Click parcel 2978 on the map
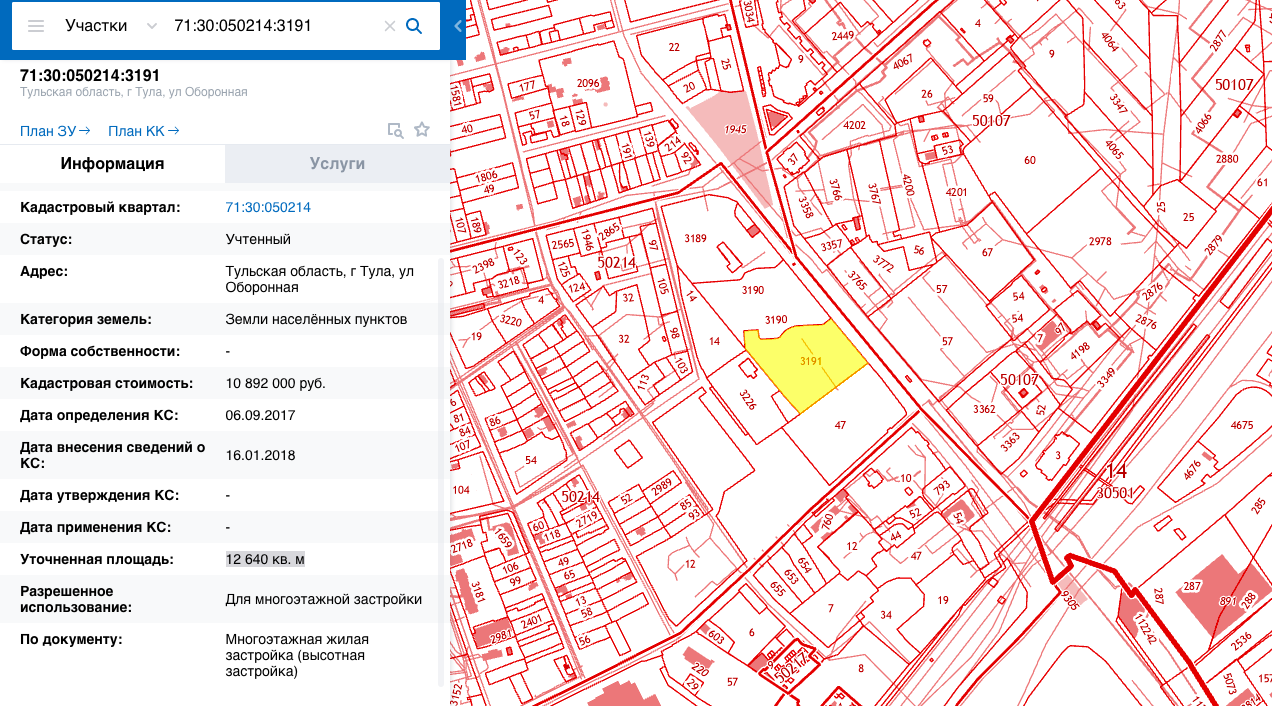 click(1100, 241)
